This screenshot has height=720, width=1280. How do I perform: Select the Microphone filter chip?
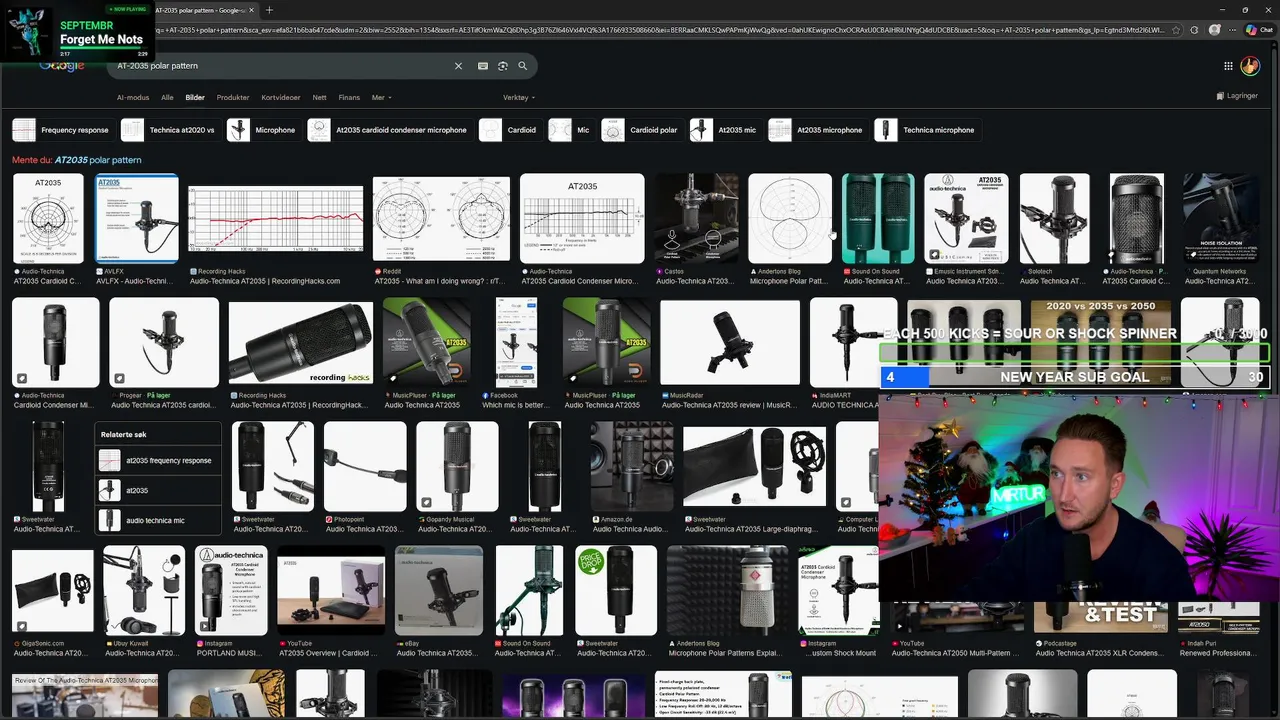pos(263,130)
